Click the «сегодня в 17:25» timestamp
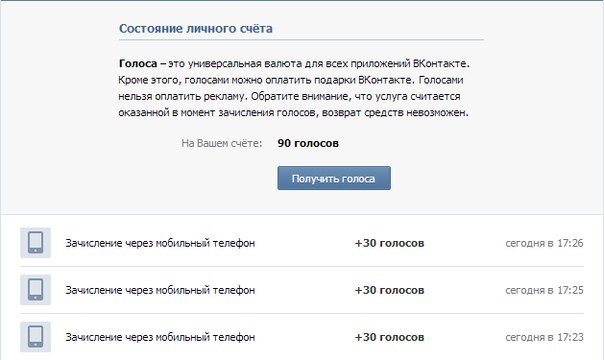The image size is (604, 360). coord(544,290)
